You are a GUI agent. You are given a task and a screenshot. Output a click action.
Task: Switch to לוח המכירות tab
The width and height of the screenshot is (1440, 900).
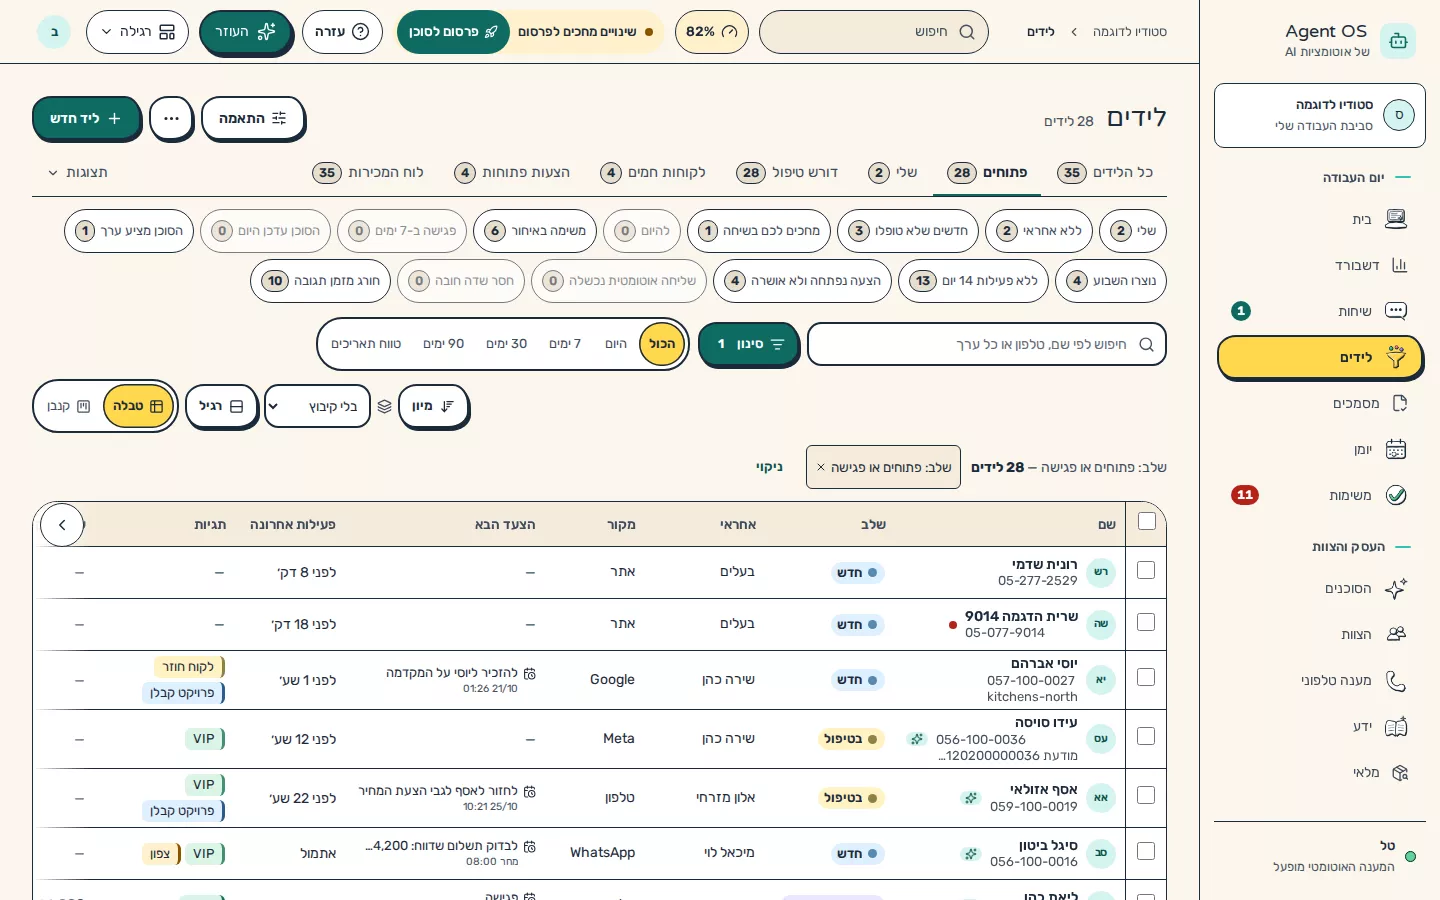pyautogui.click(x=368, y=172)
